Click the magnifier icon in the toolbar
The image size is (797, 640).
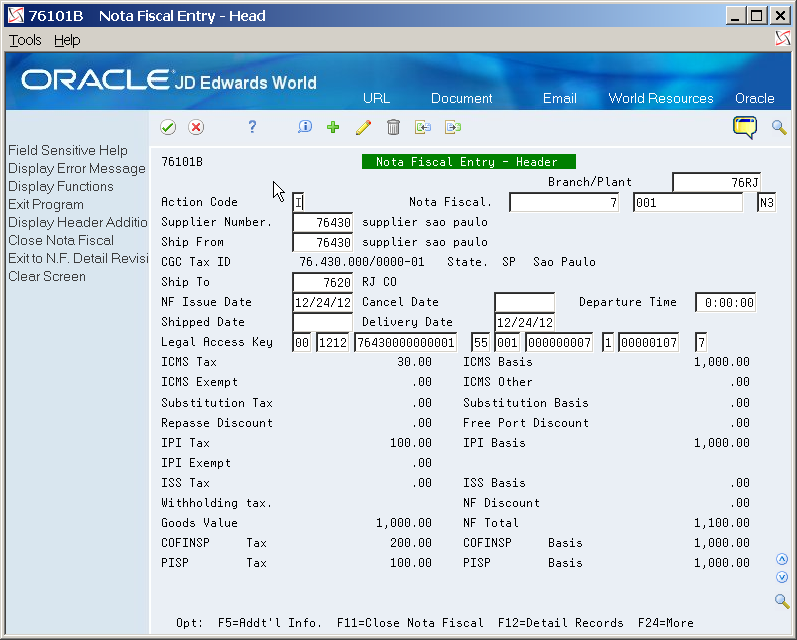(779, 127)
